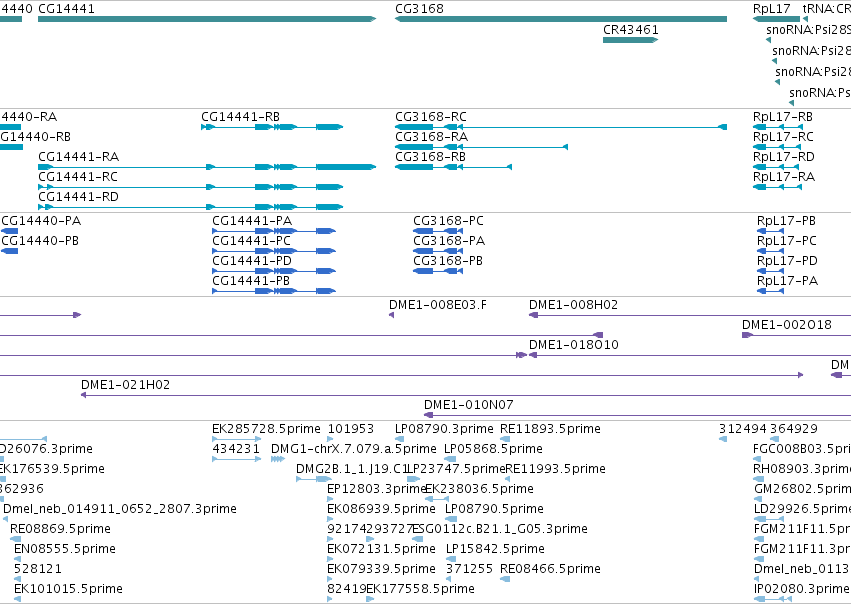Click the LD29926.5prime EST feature
This screenshot has height=604, width=851.
(x=769, y=519)
